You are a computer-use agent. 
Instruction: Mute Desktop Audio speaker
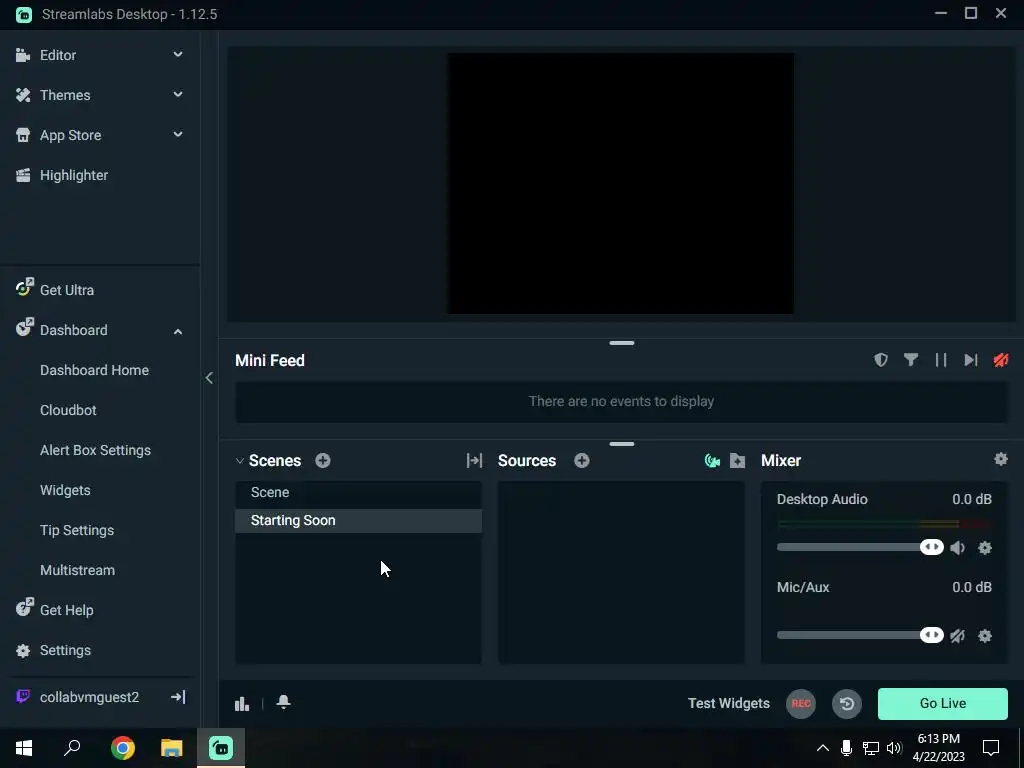pyautogui.click(x=957, y=548)
